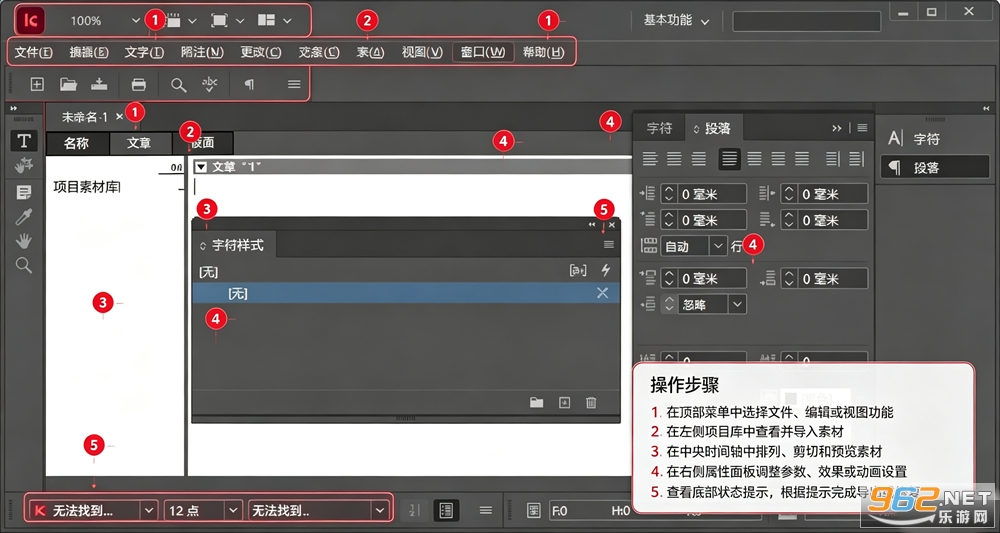
Task: Select the Eyedropper tool
Action: pyautogui.click(x=24, y=217)
